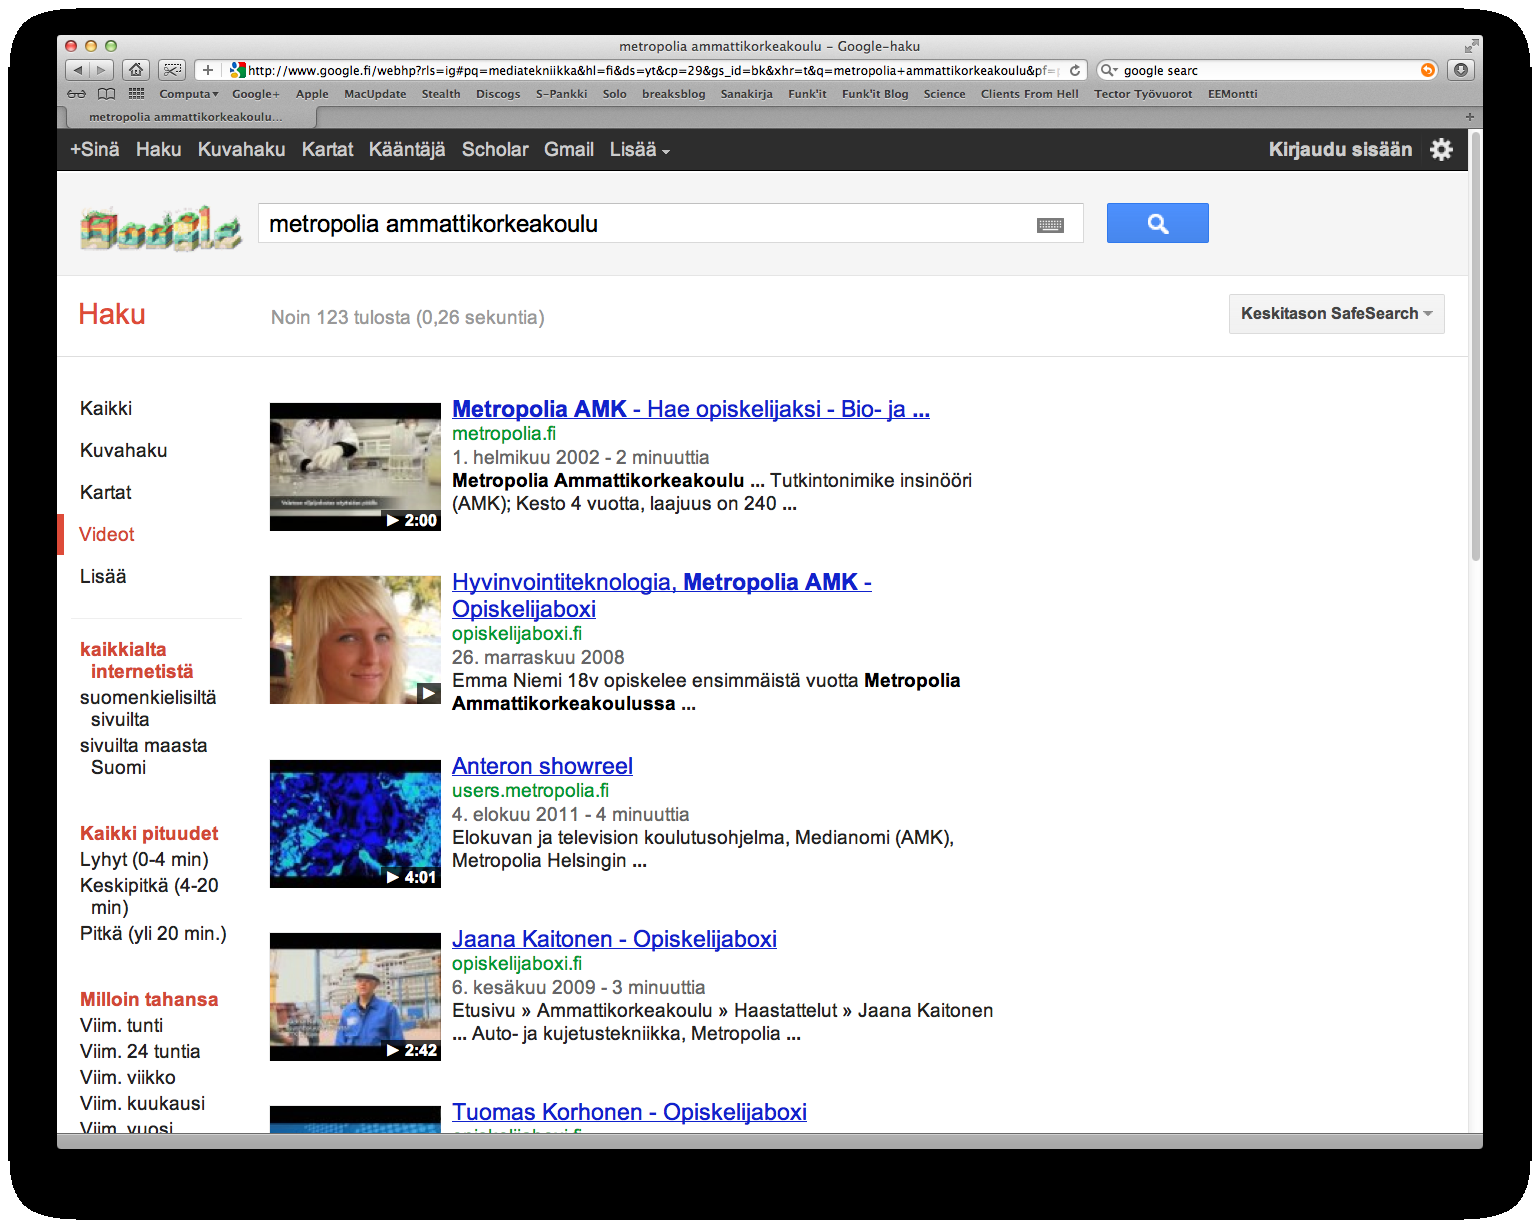Filter results by Viim. 24 tuntia

[140, 1051]
